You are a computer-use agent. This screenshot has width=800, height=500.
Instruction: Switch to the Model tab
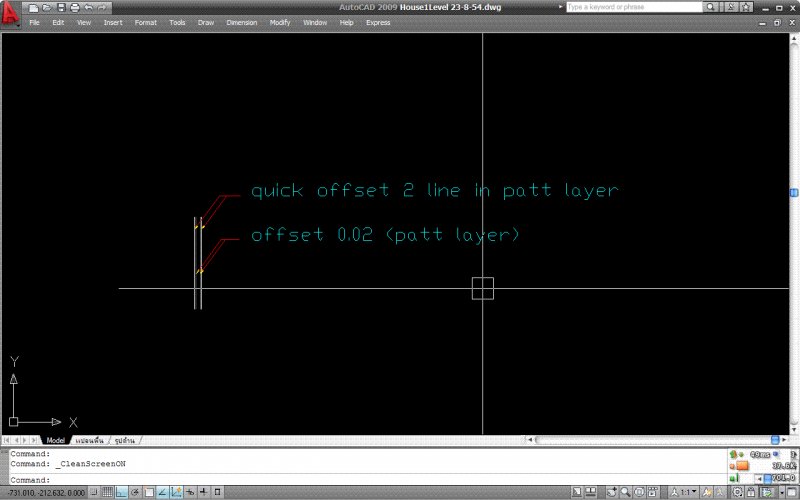[55, 440]
